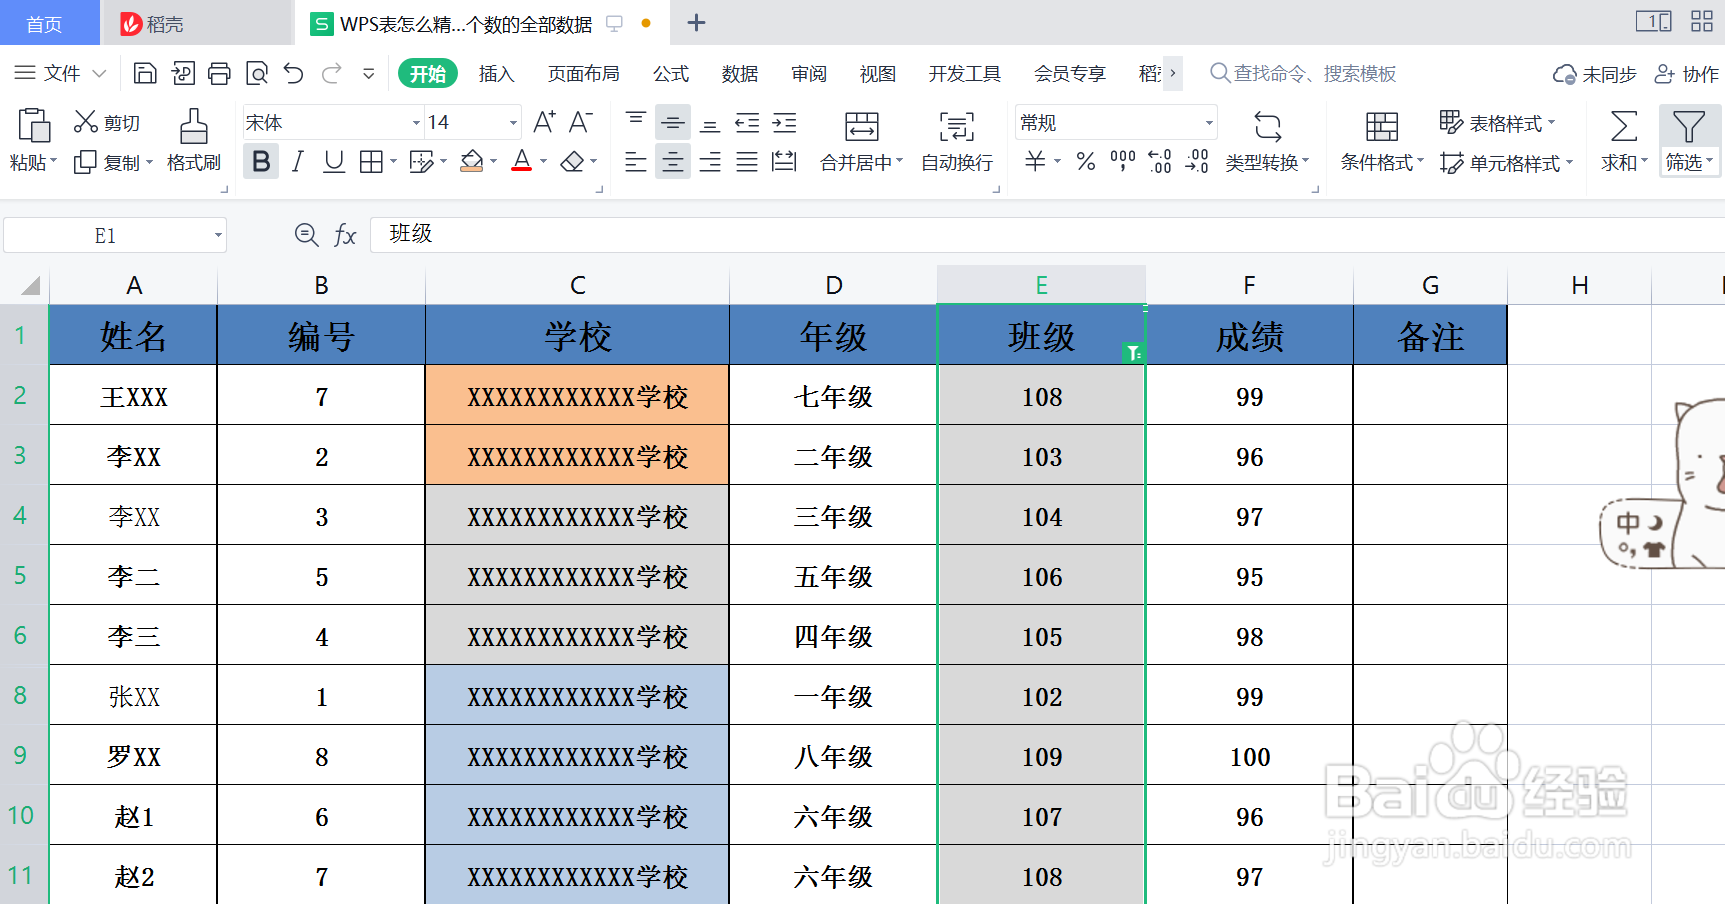Toggle align left

[x=636, y=162]
